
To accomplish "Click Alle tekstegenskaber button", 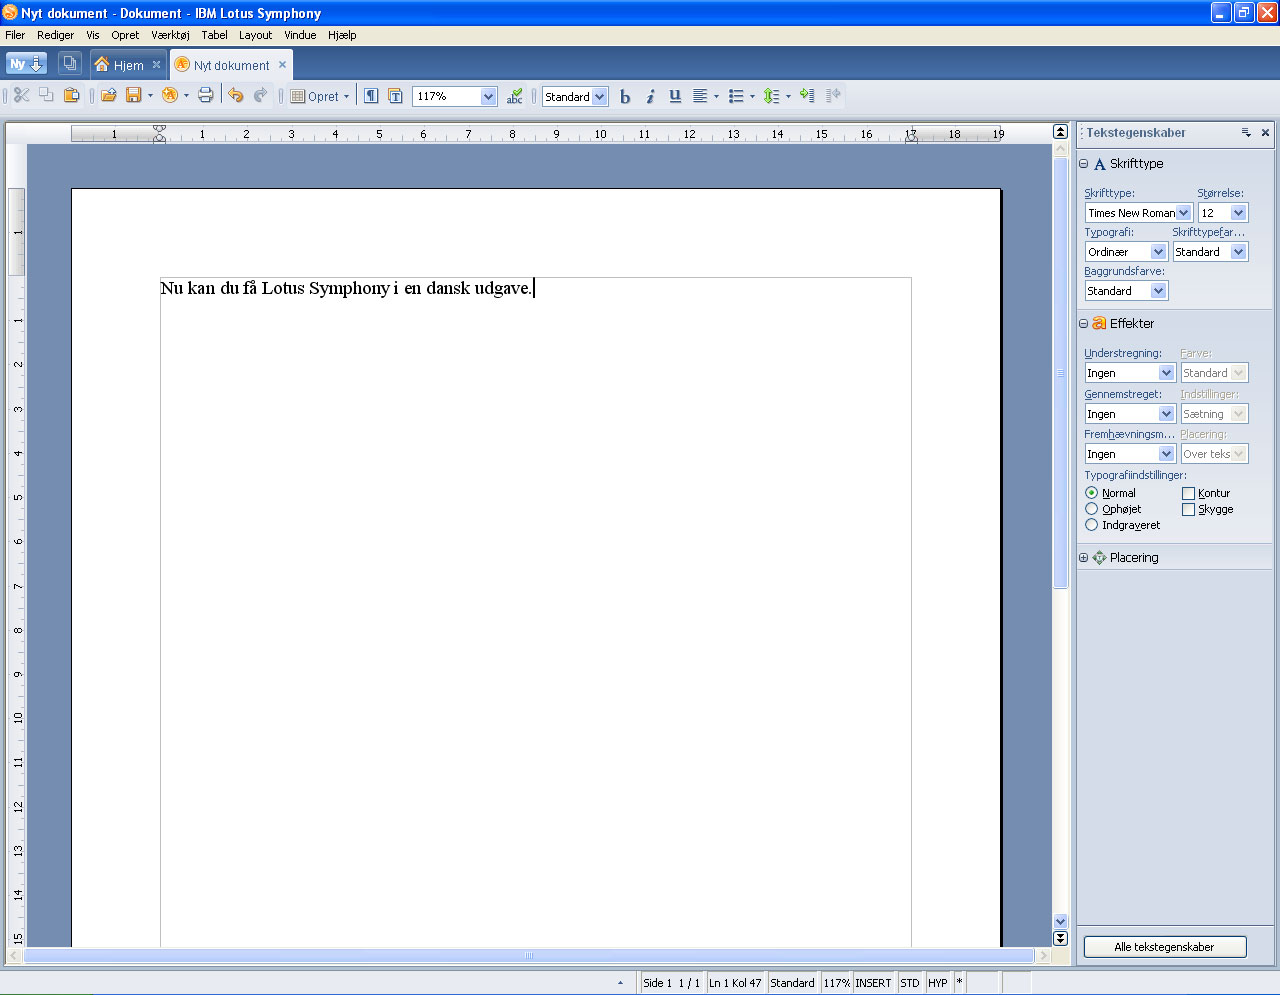I will pos(1164,947).
